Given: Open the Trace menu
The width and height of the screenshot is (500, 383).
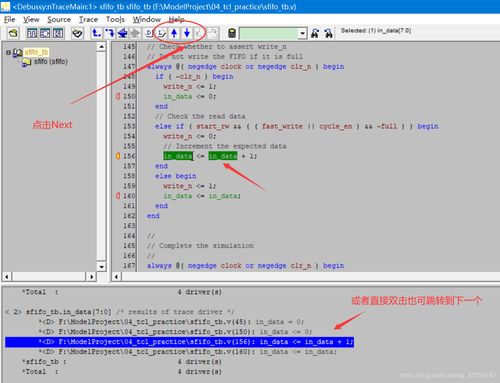Looking at the screenshot, I should click(x=88, y=20).
